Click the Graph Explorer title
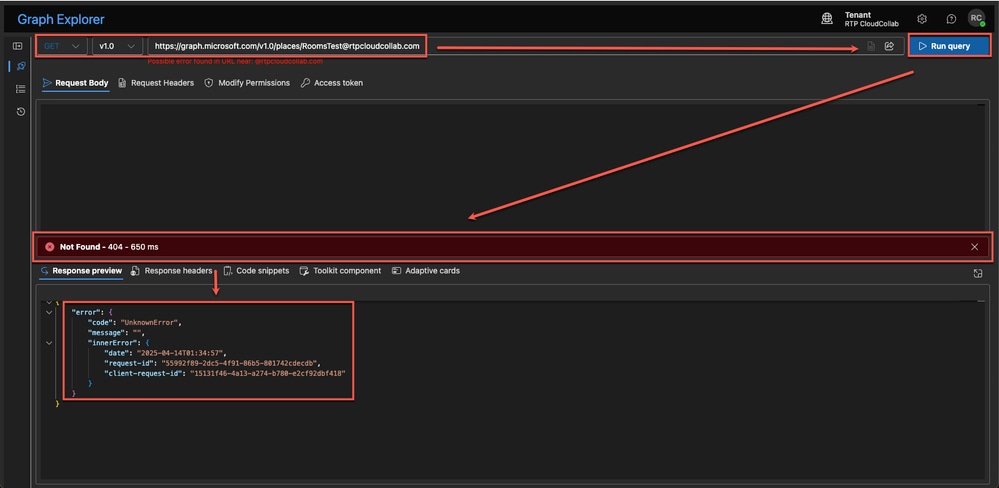 coord(61,20)
